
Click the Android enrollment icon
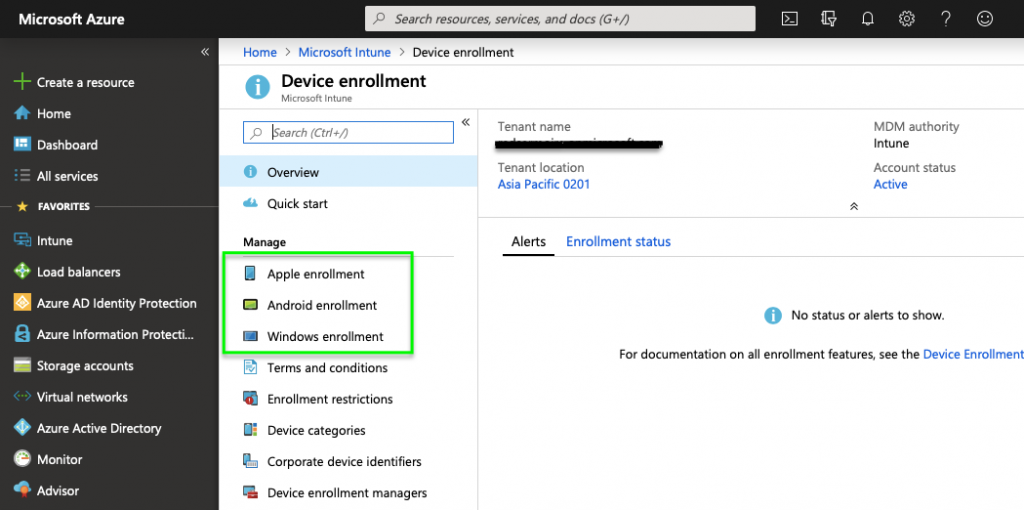tap(250, 305)
